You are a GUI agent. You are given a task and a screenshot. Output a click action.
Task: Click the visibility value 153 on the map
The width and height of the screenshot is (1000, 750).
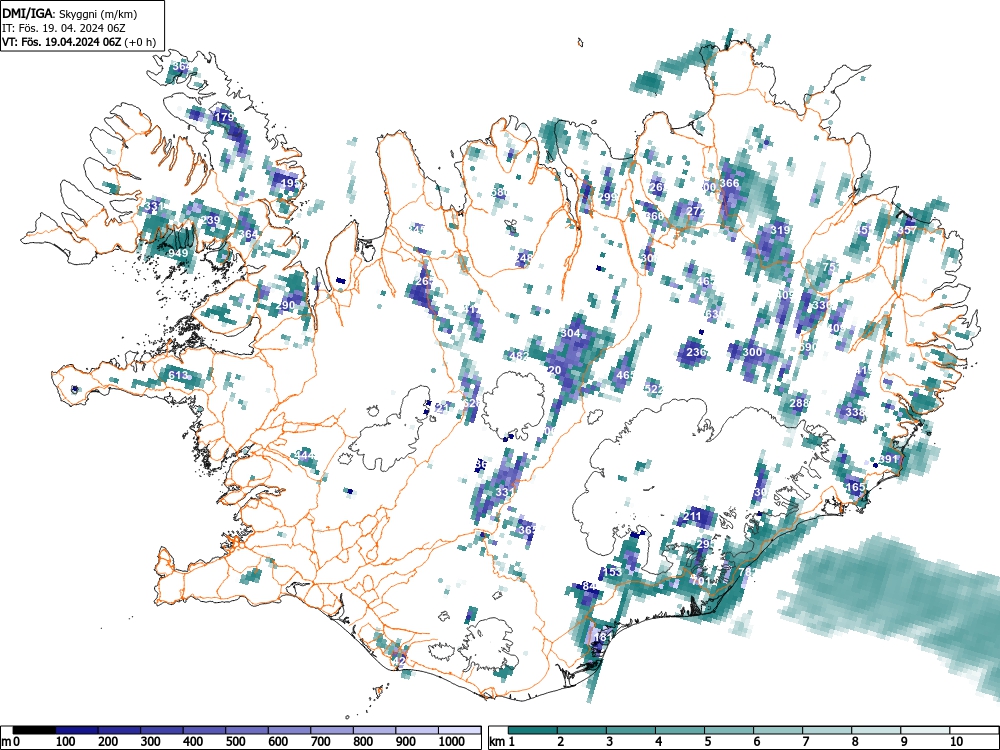pyautogui.click(x=612, y=572)
